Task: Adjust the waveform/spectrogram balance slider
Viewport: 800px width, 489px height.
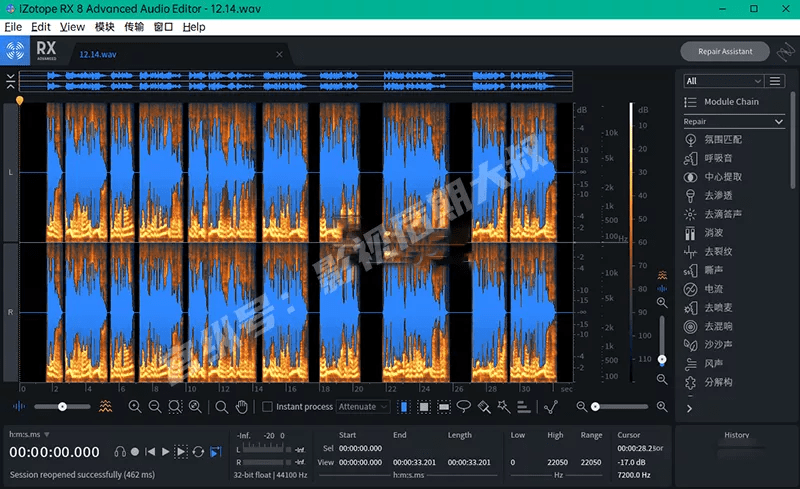Action: (62, 407)
